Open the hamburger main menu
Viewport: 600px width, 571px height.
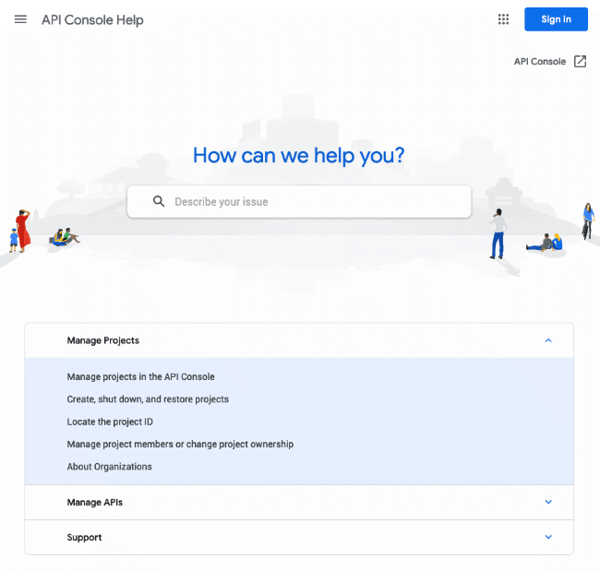(x=21, y=19)
